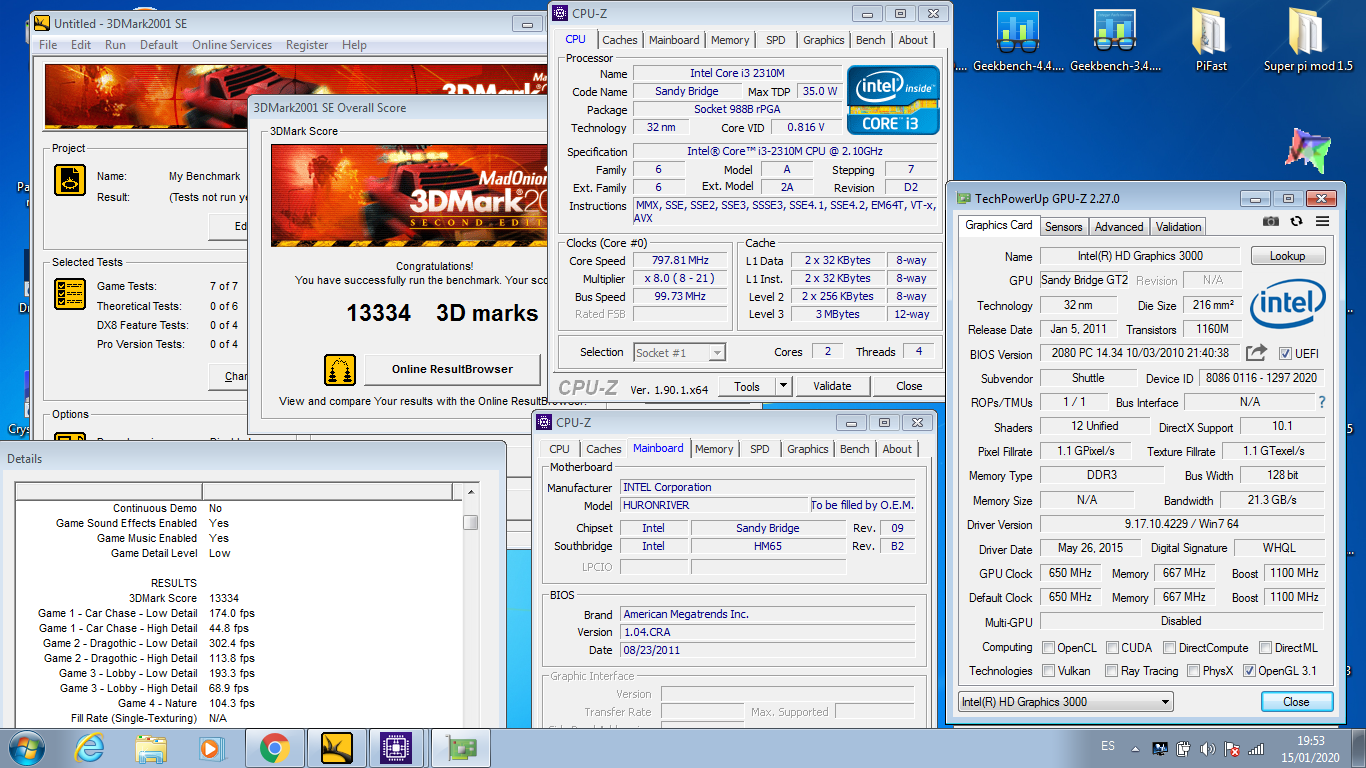Viewport: 1366px width, 768px height.
Task: Click the 13334 3D marks score text
Action: click(x=442, y=313)
